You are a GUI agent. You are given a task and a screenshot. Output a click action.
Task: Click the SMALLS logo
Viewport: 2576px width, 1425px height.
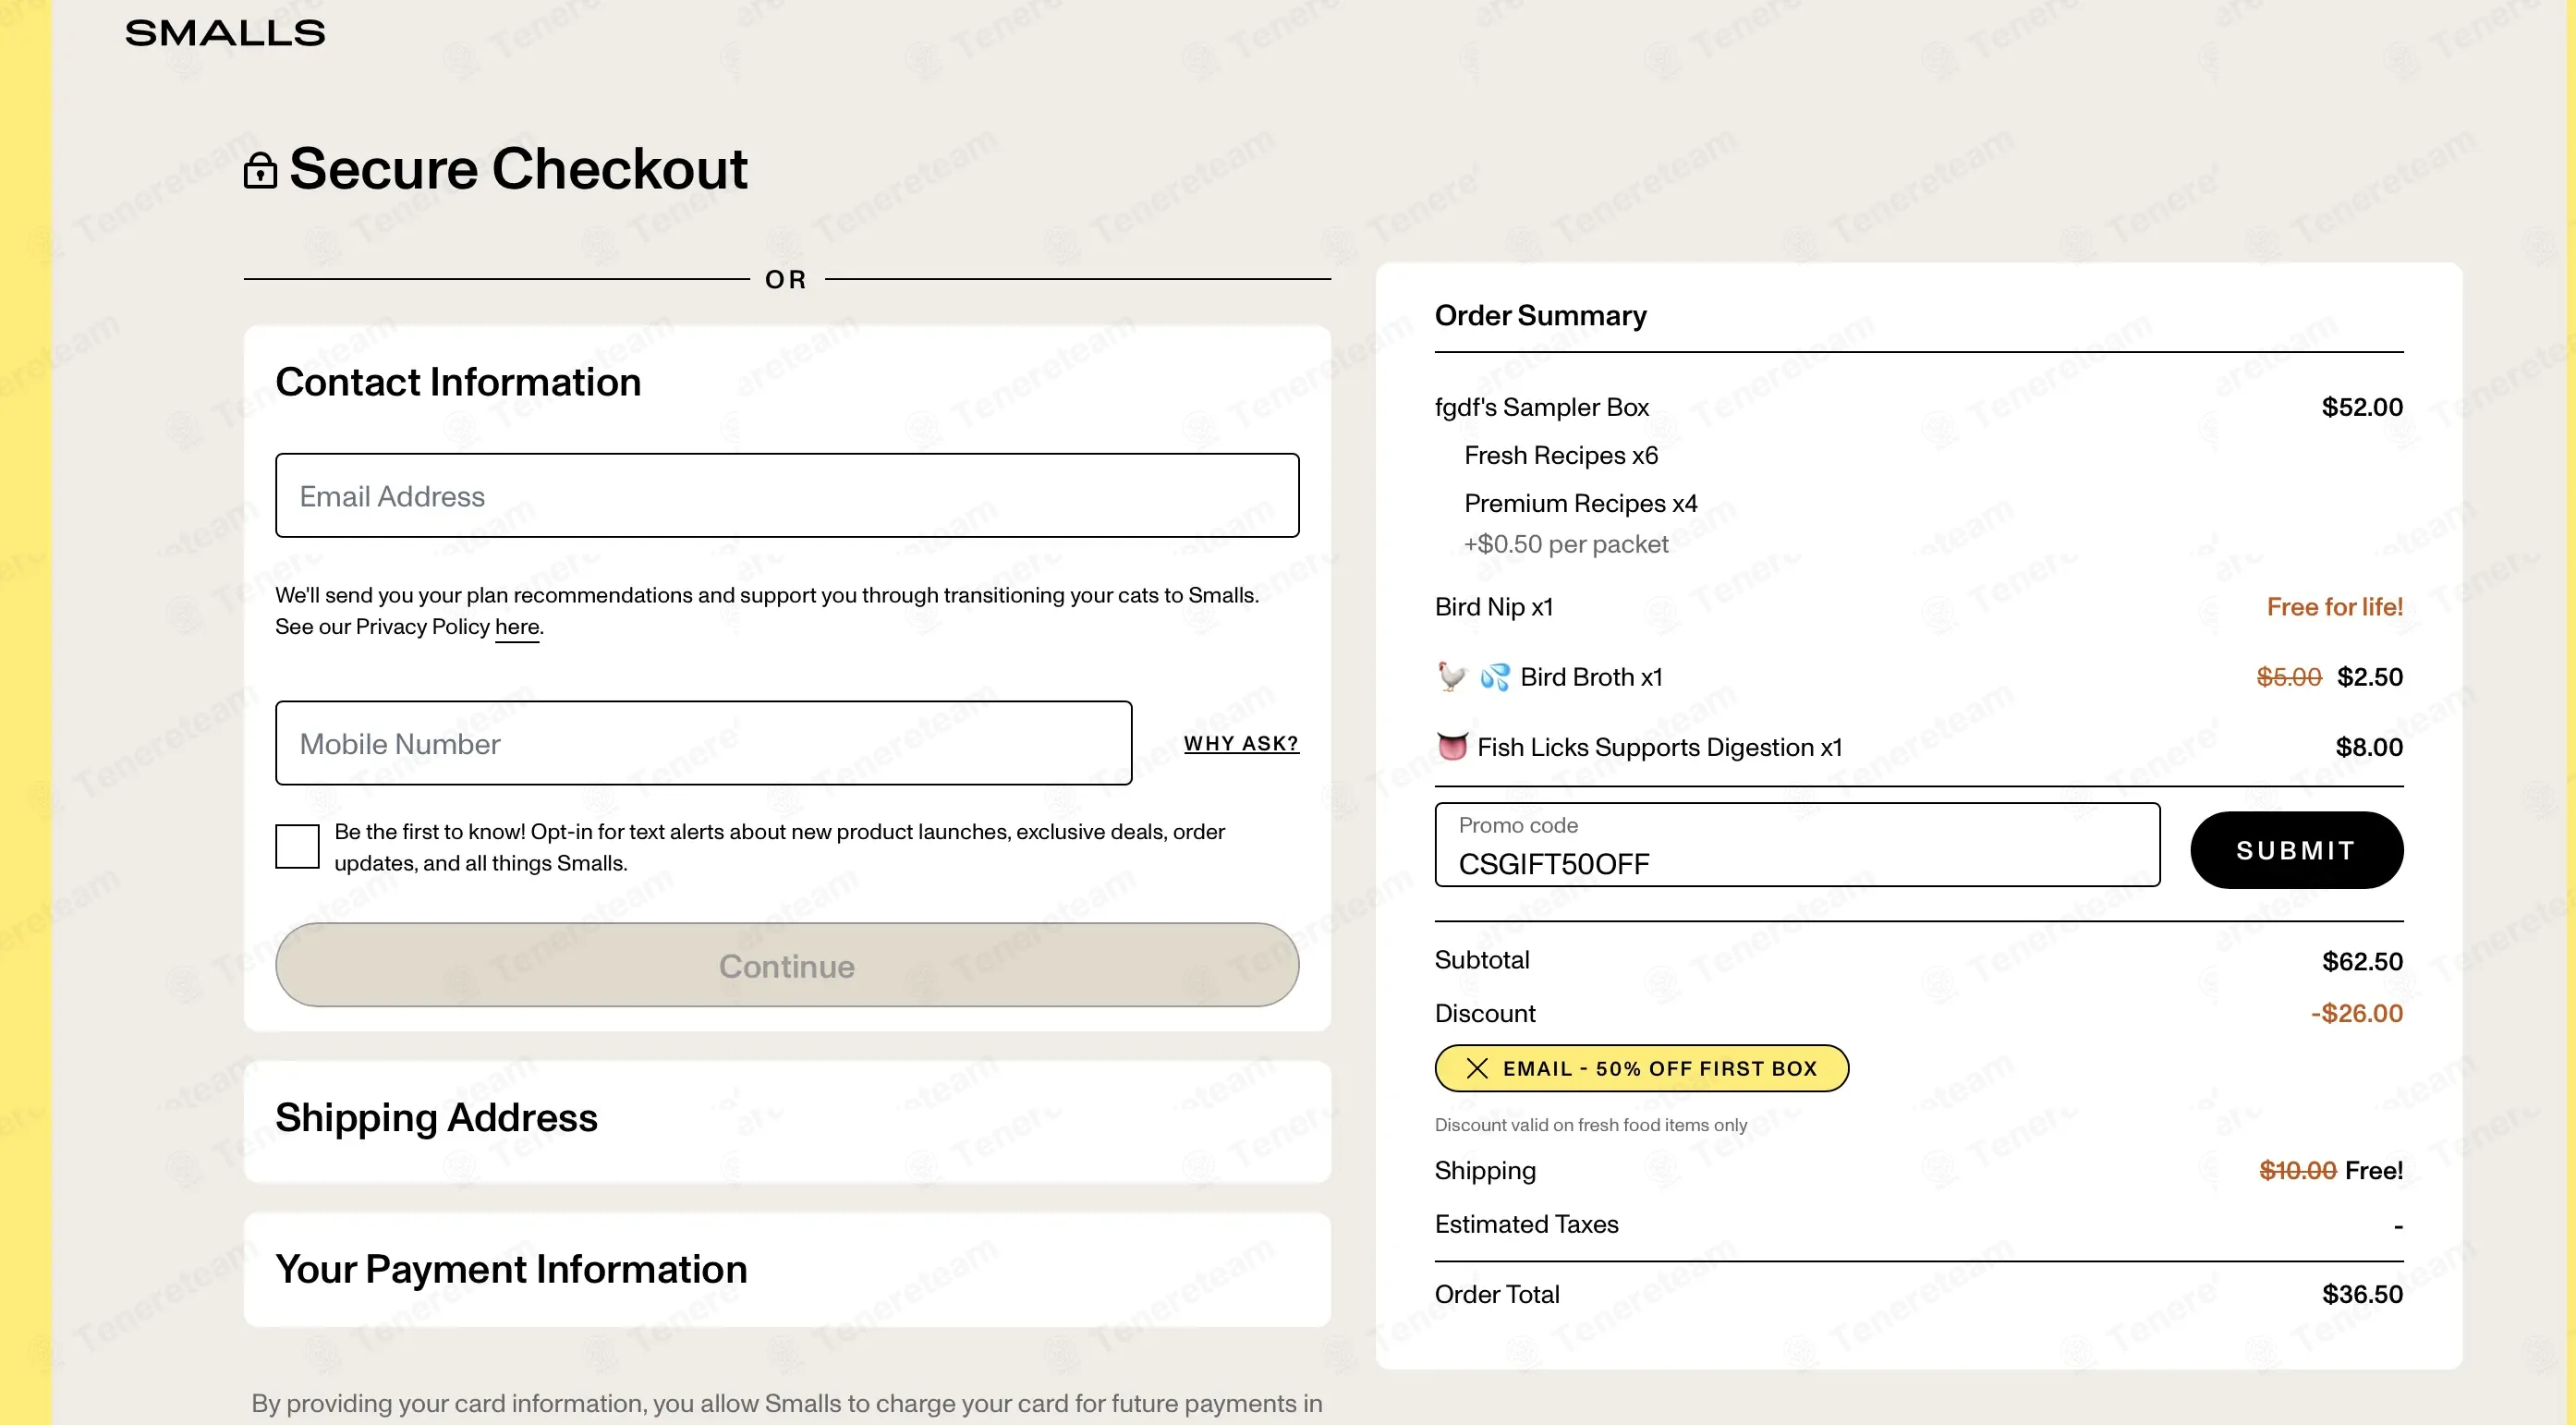pyautogui.click(x=225, y=33)
